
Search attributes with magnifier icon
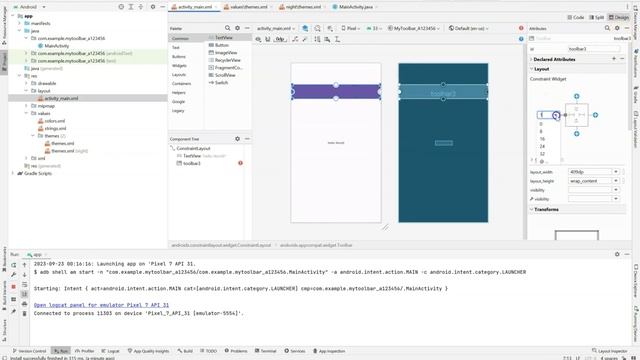[607, 28]
